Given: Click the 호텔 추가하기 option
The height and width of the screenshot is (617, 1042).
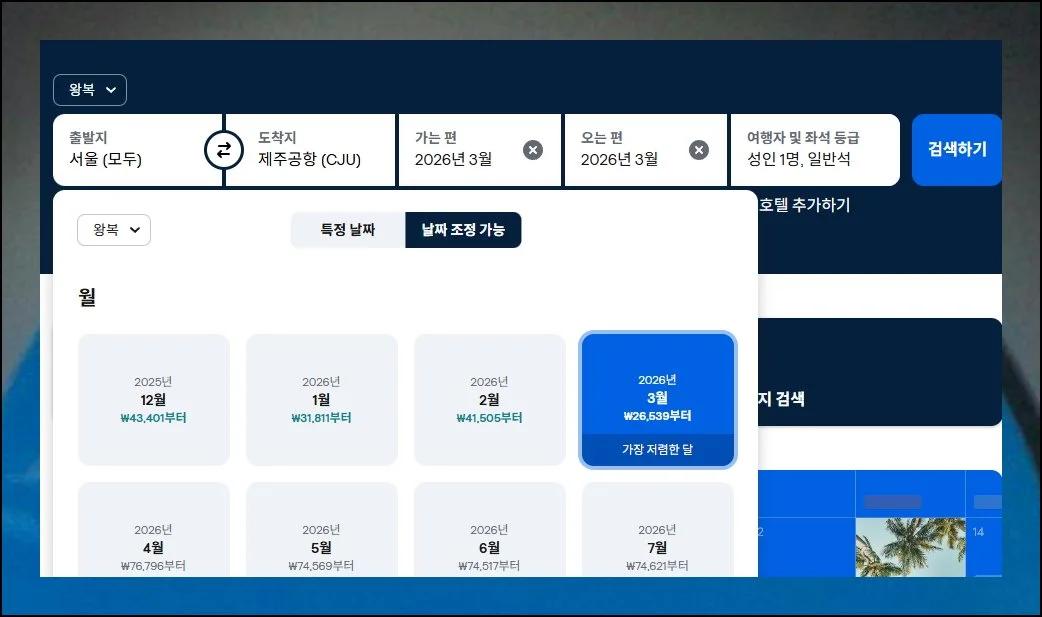Looking at the screenshot, I should 804,205.
